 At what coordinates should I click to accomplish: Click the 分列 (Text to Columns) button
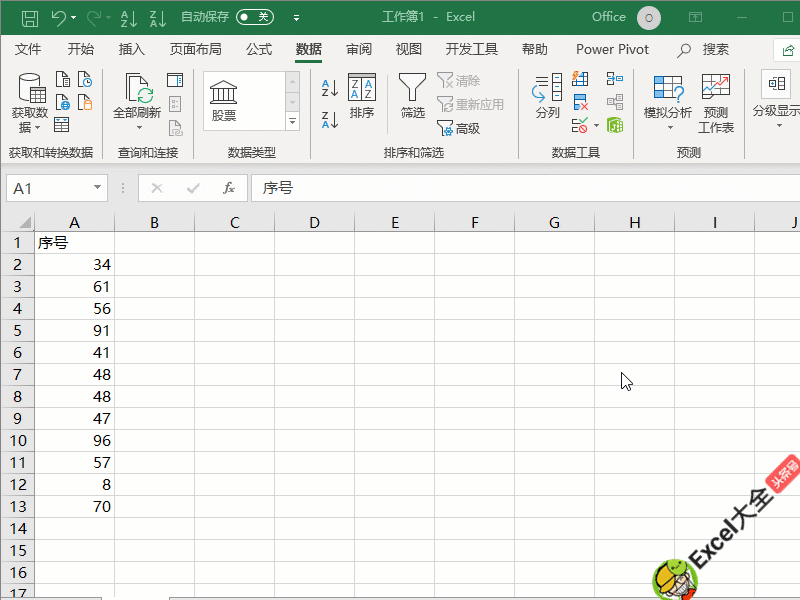click(547, 96)
